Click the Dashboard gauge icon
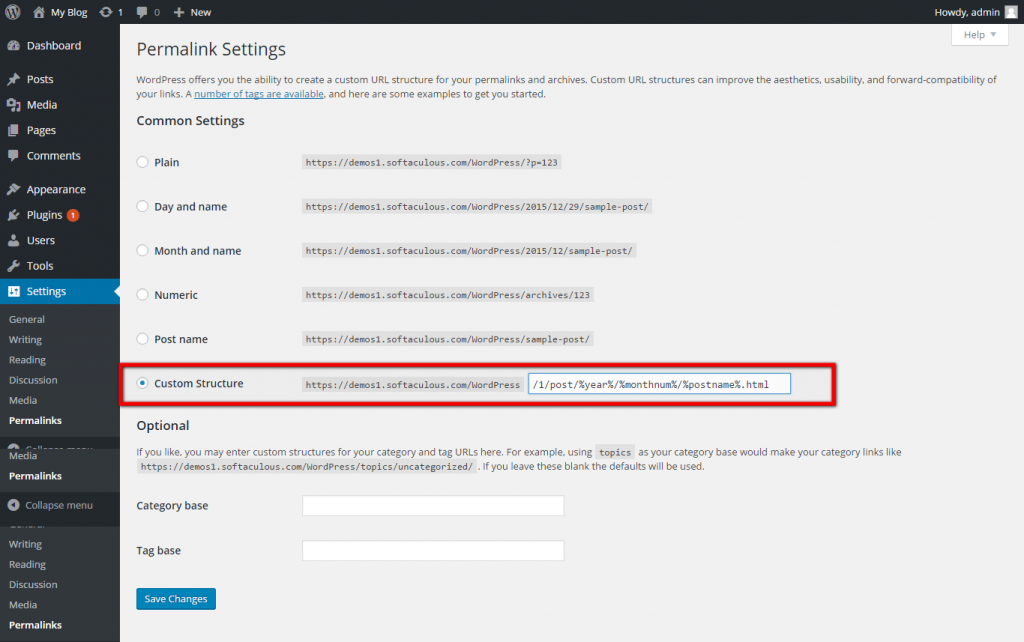This screenshot has width=1024, height=642. coord(13,46)
